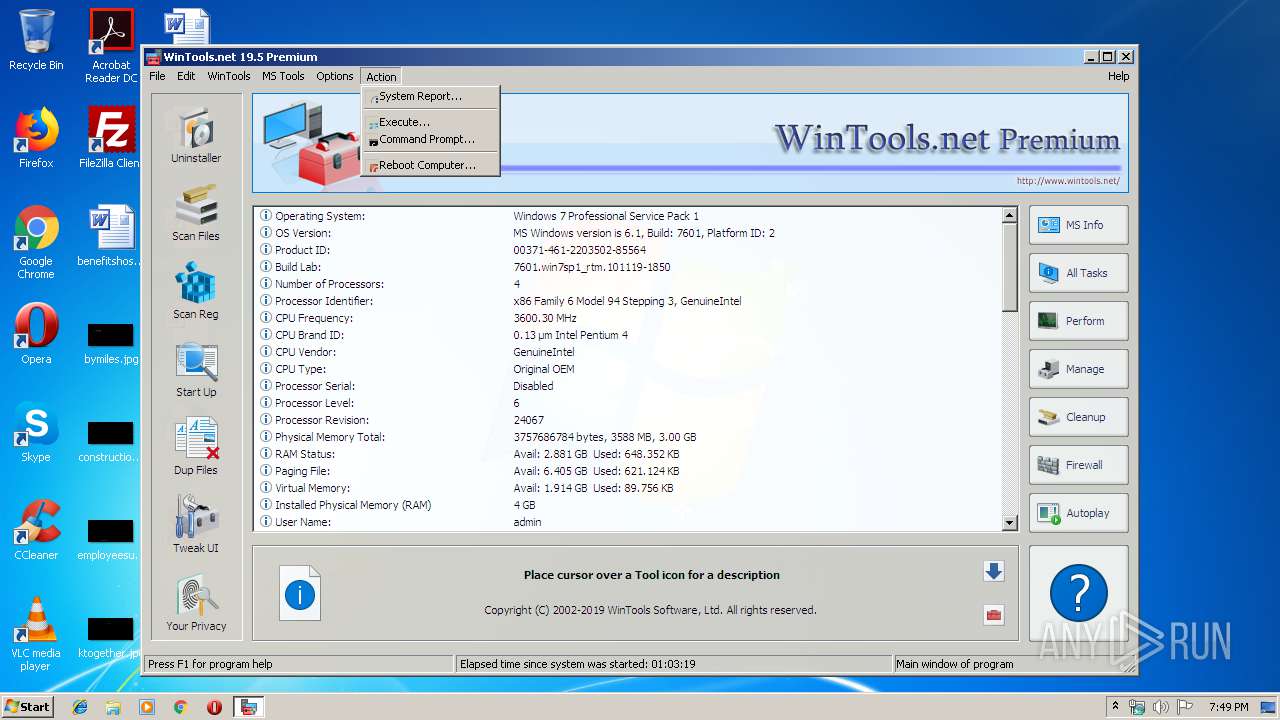Select Skype desktop icon
This screenshot has height=720, width=1280.
(x=36, y=432)
